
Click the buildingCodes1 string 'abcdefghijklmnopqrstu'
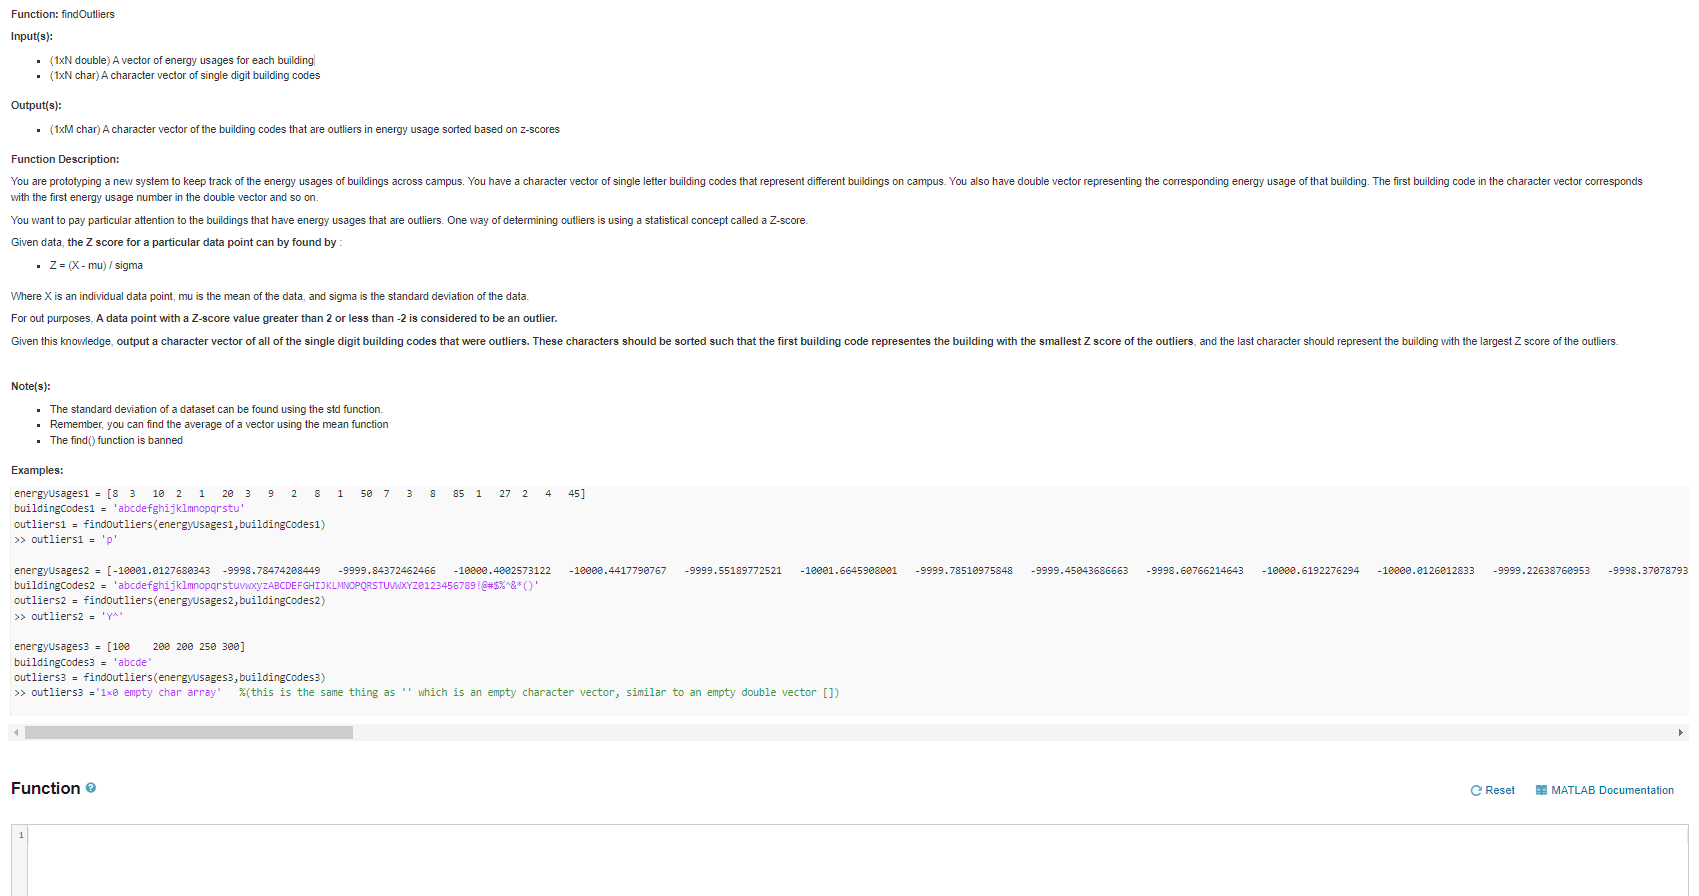click(x=179, y=508)
